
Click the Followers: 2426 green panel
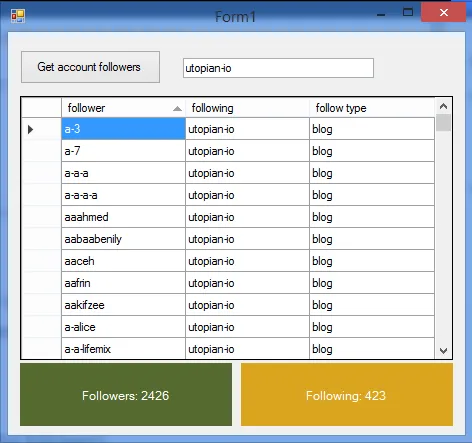point(126,395)
